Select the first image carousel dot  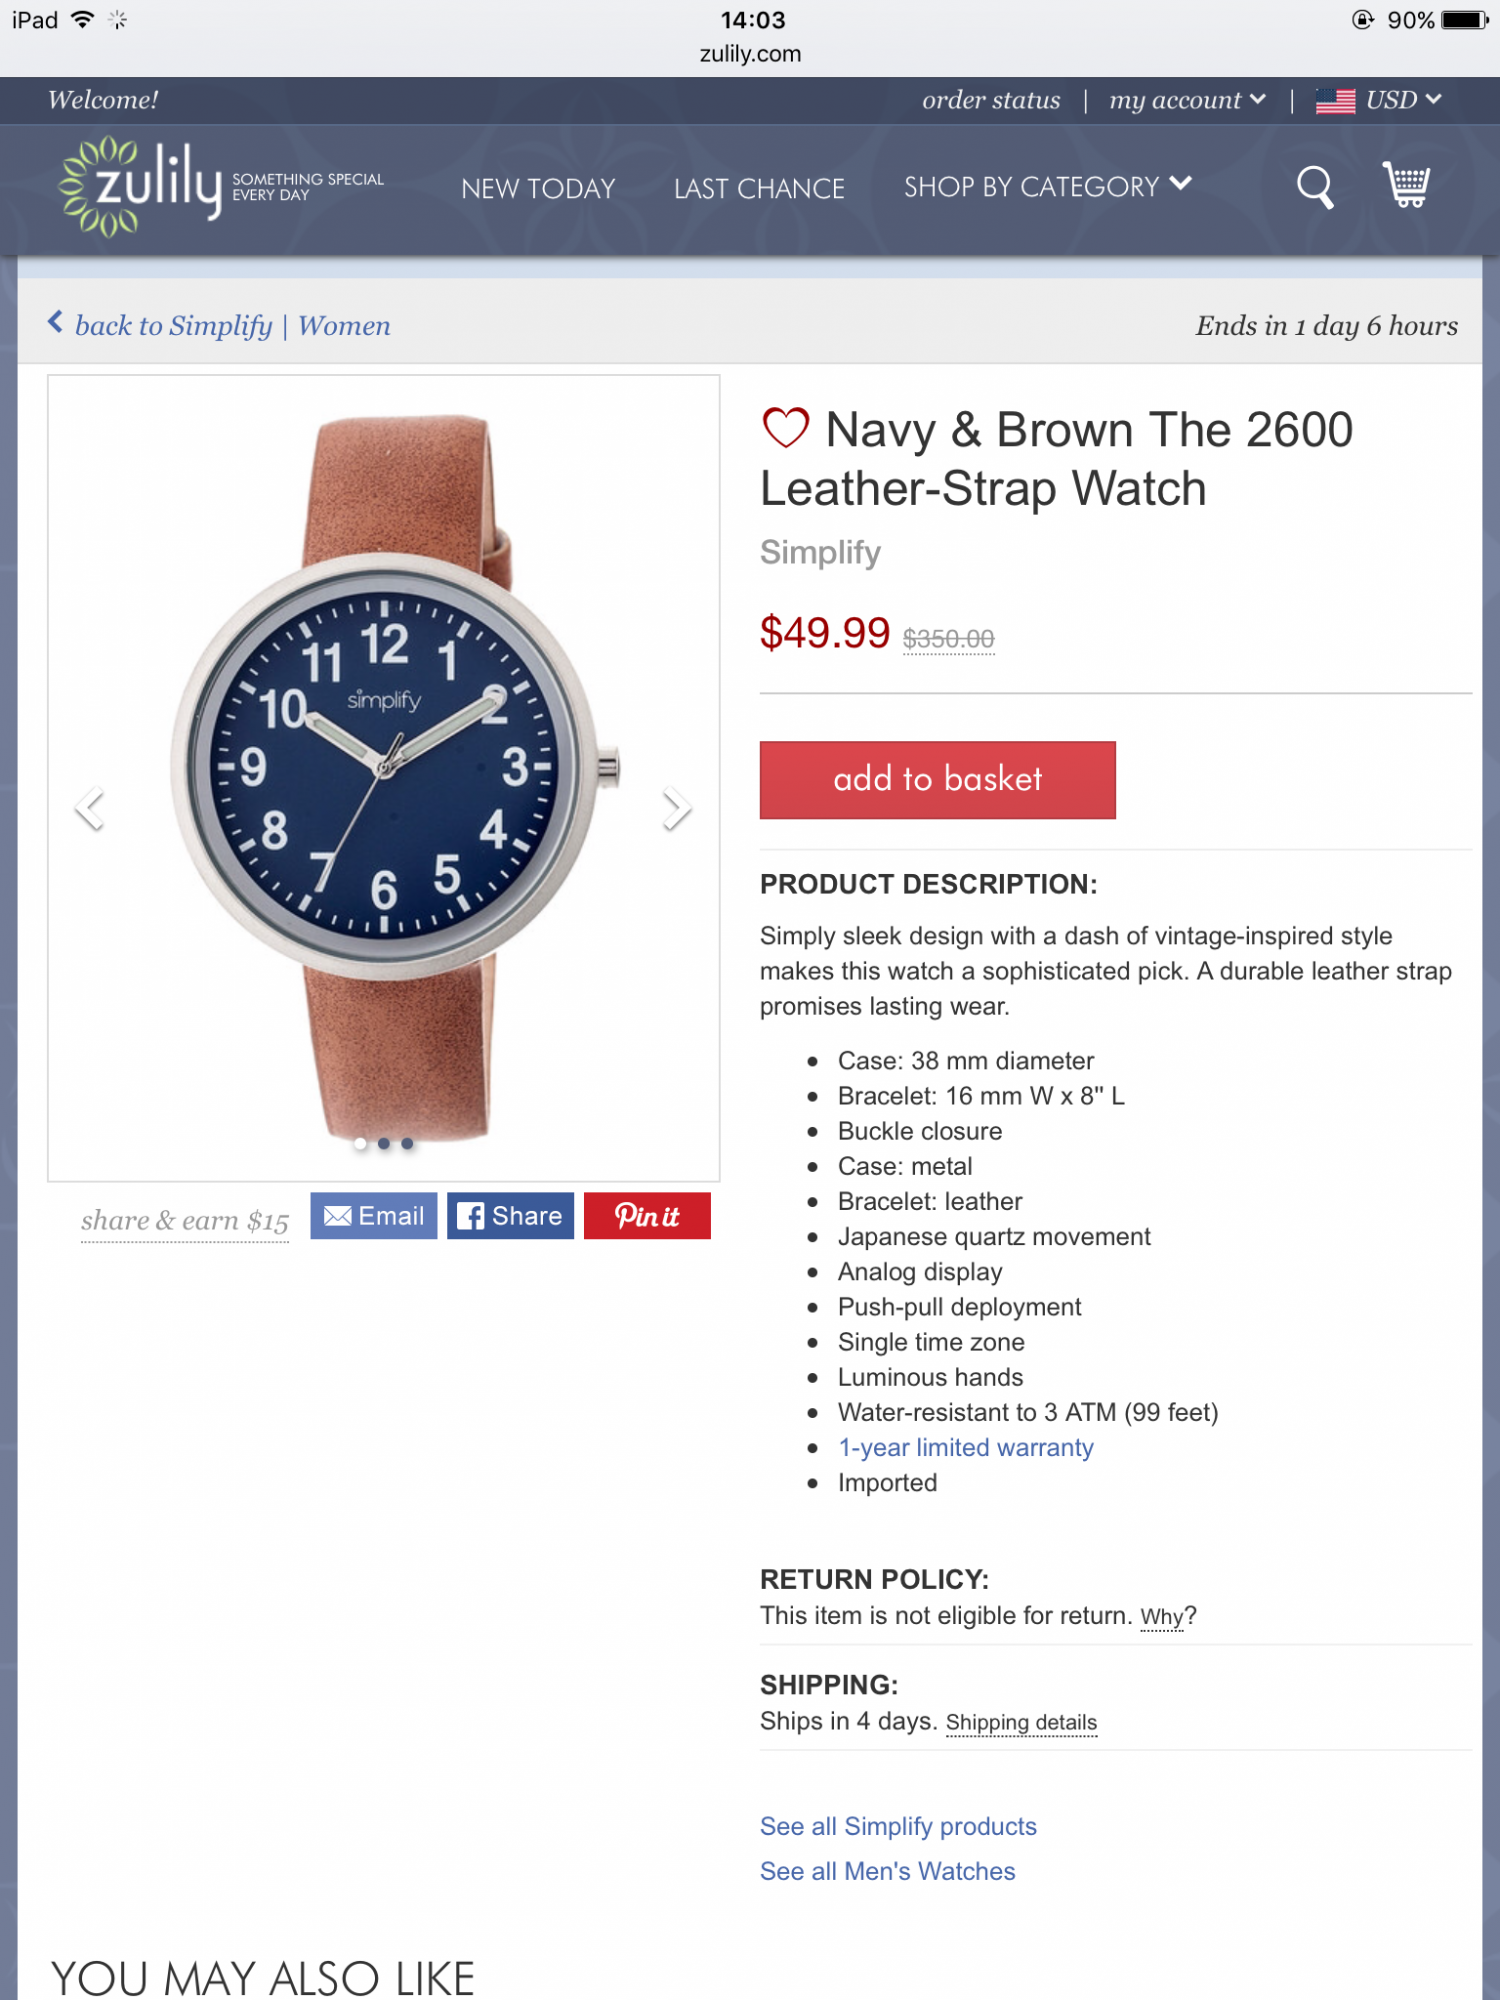pos(360,1143)
